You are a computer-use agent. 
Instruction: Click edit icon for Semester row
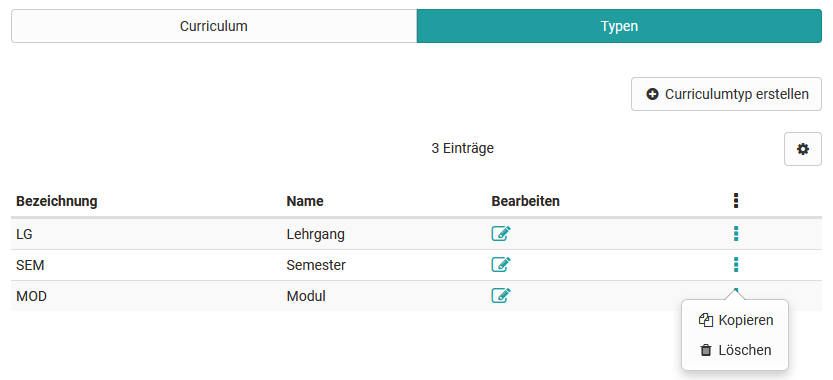coord(501,265)
